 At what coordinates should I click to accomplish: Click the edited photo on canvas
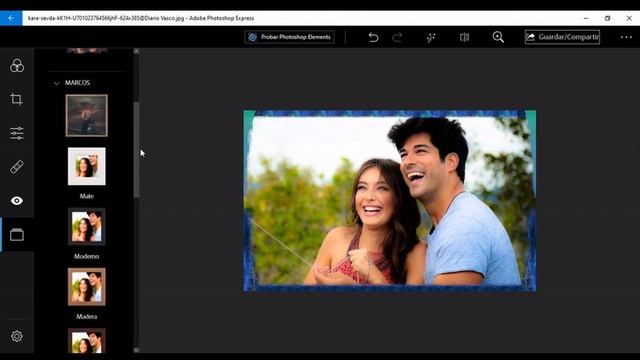tap(390, 200)
